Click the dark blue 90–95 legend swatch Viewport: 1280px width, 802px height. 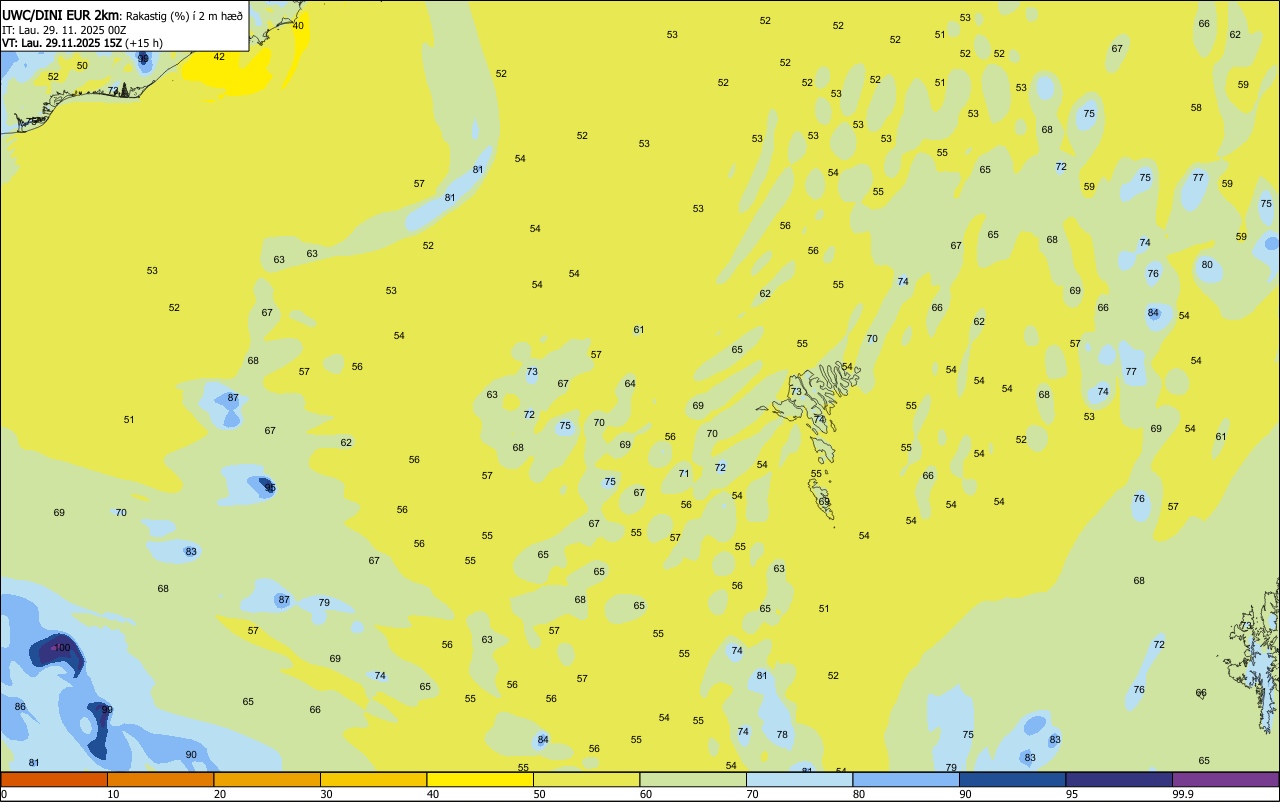1013,779
